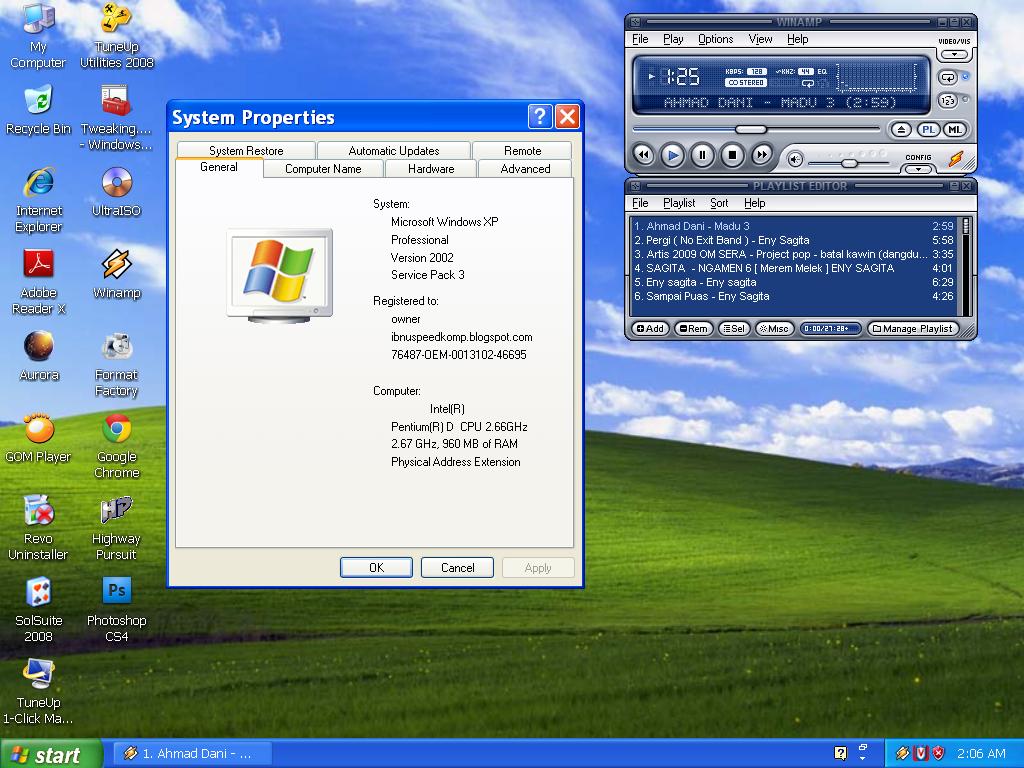This screenshot has width=1024, height=768.
Task: Open the Automatic Updates tab
Action: coord(394,150)
